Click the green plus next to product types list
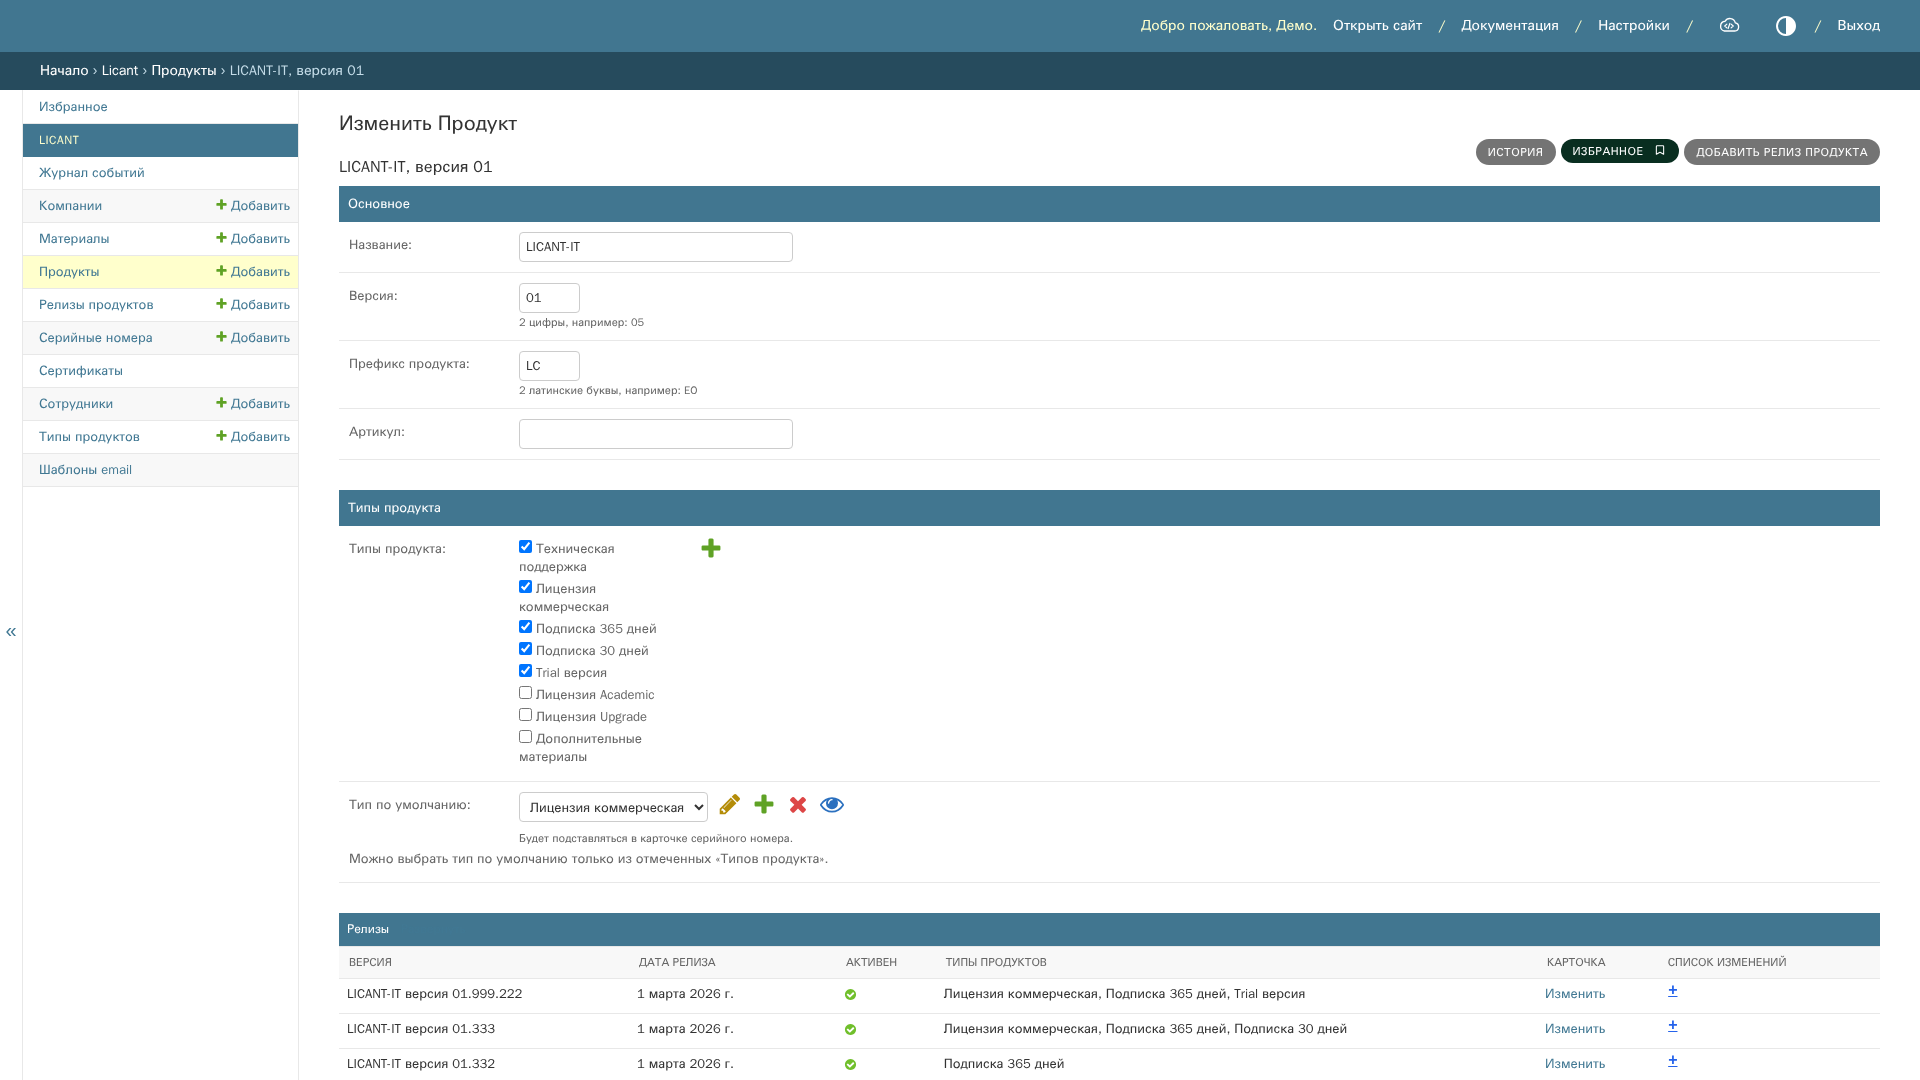Screen dimensions: 1920x1080 pyautogui.click(x=711, y=548)
